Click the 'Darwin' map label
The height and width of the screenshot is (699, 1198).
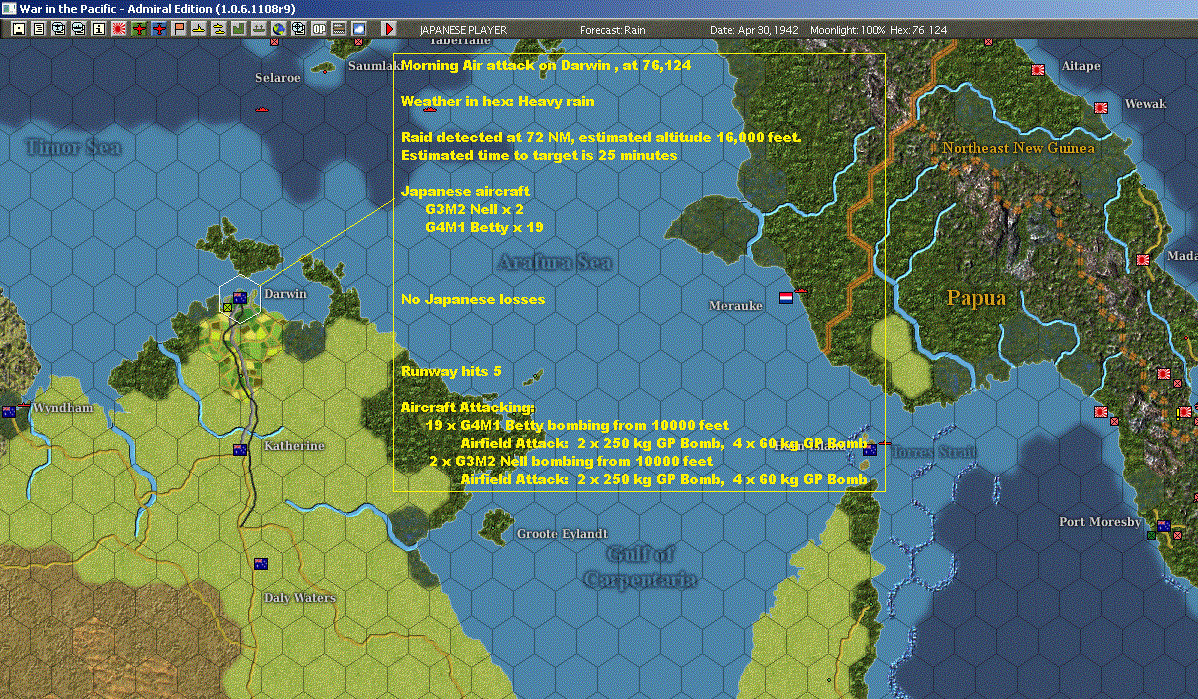pyautogui.click(x=285, y=294)
